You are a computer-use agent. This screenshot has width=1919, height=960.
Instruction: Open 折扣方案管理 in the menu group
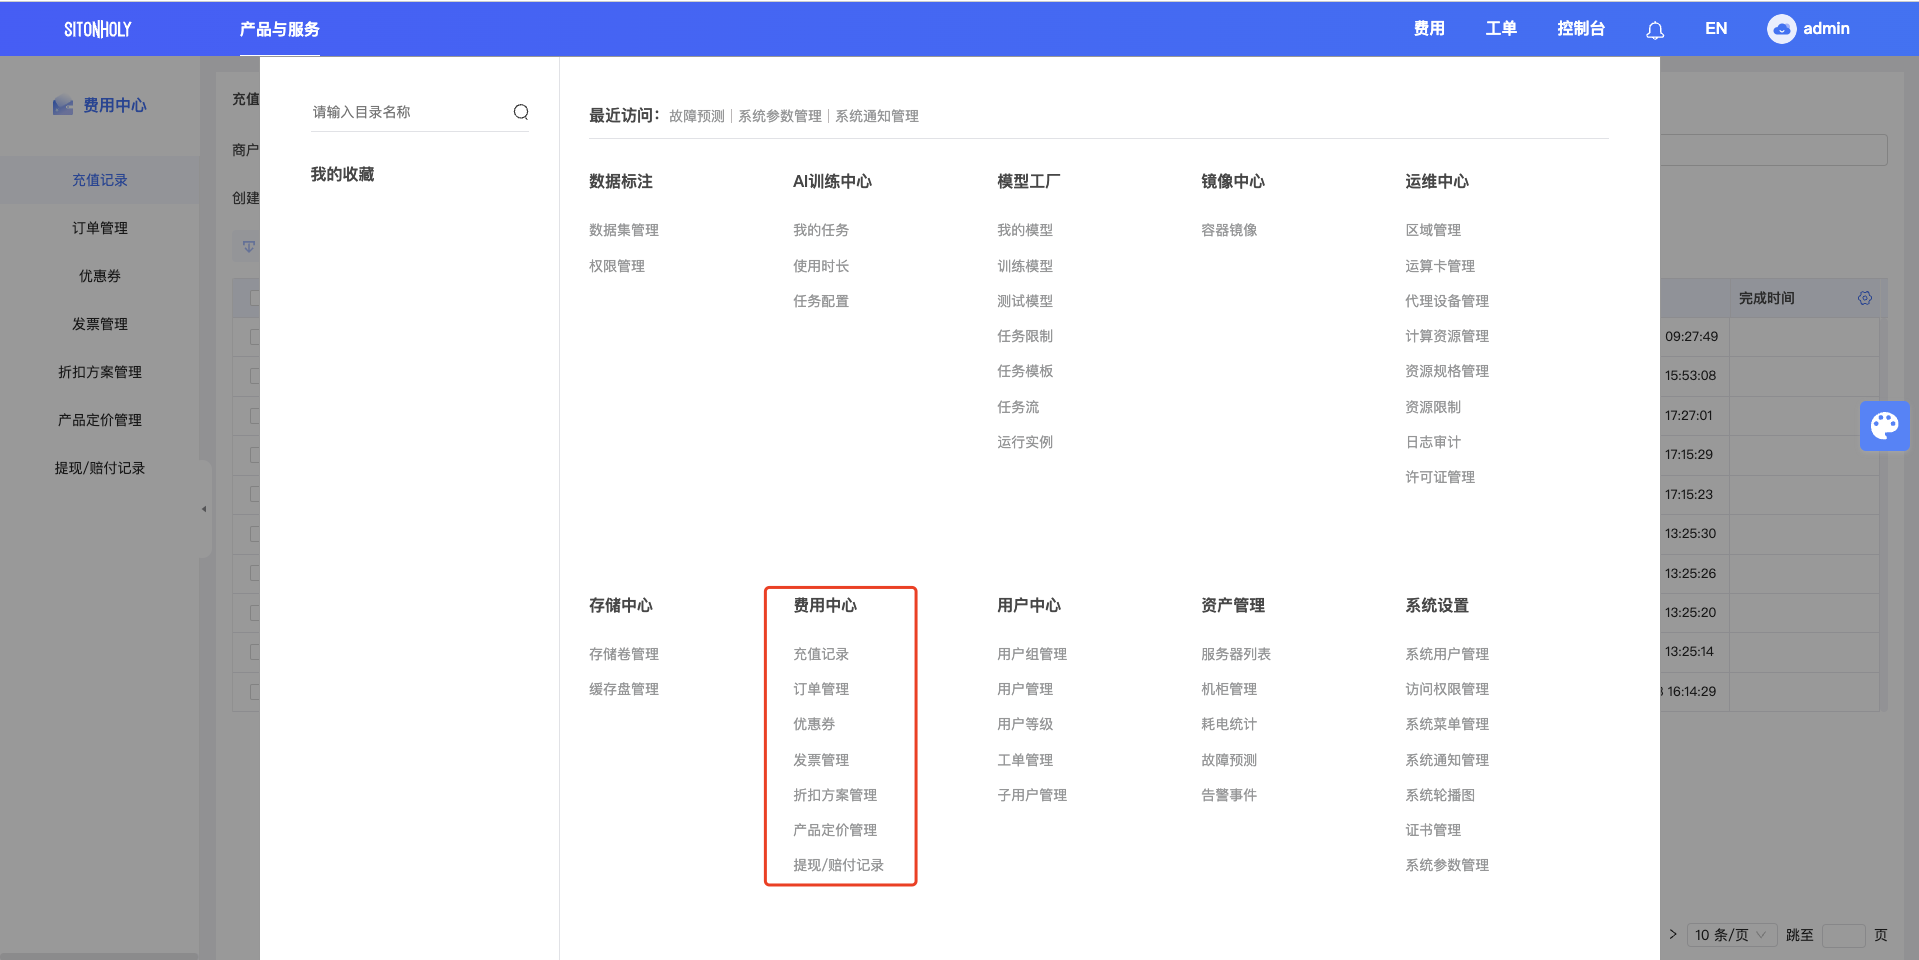pyautogui.click(x=835, y=795)
